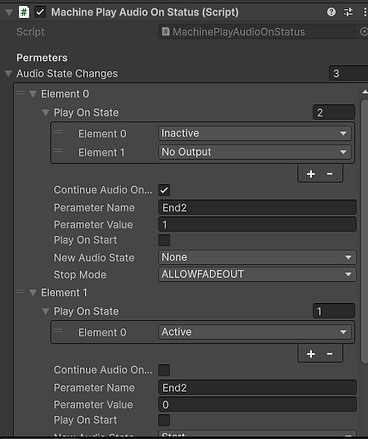
Task: Open Stop Mode dropdown showing ALLOWFADEOUT
Action: (x=257, y=274)
